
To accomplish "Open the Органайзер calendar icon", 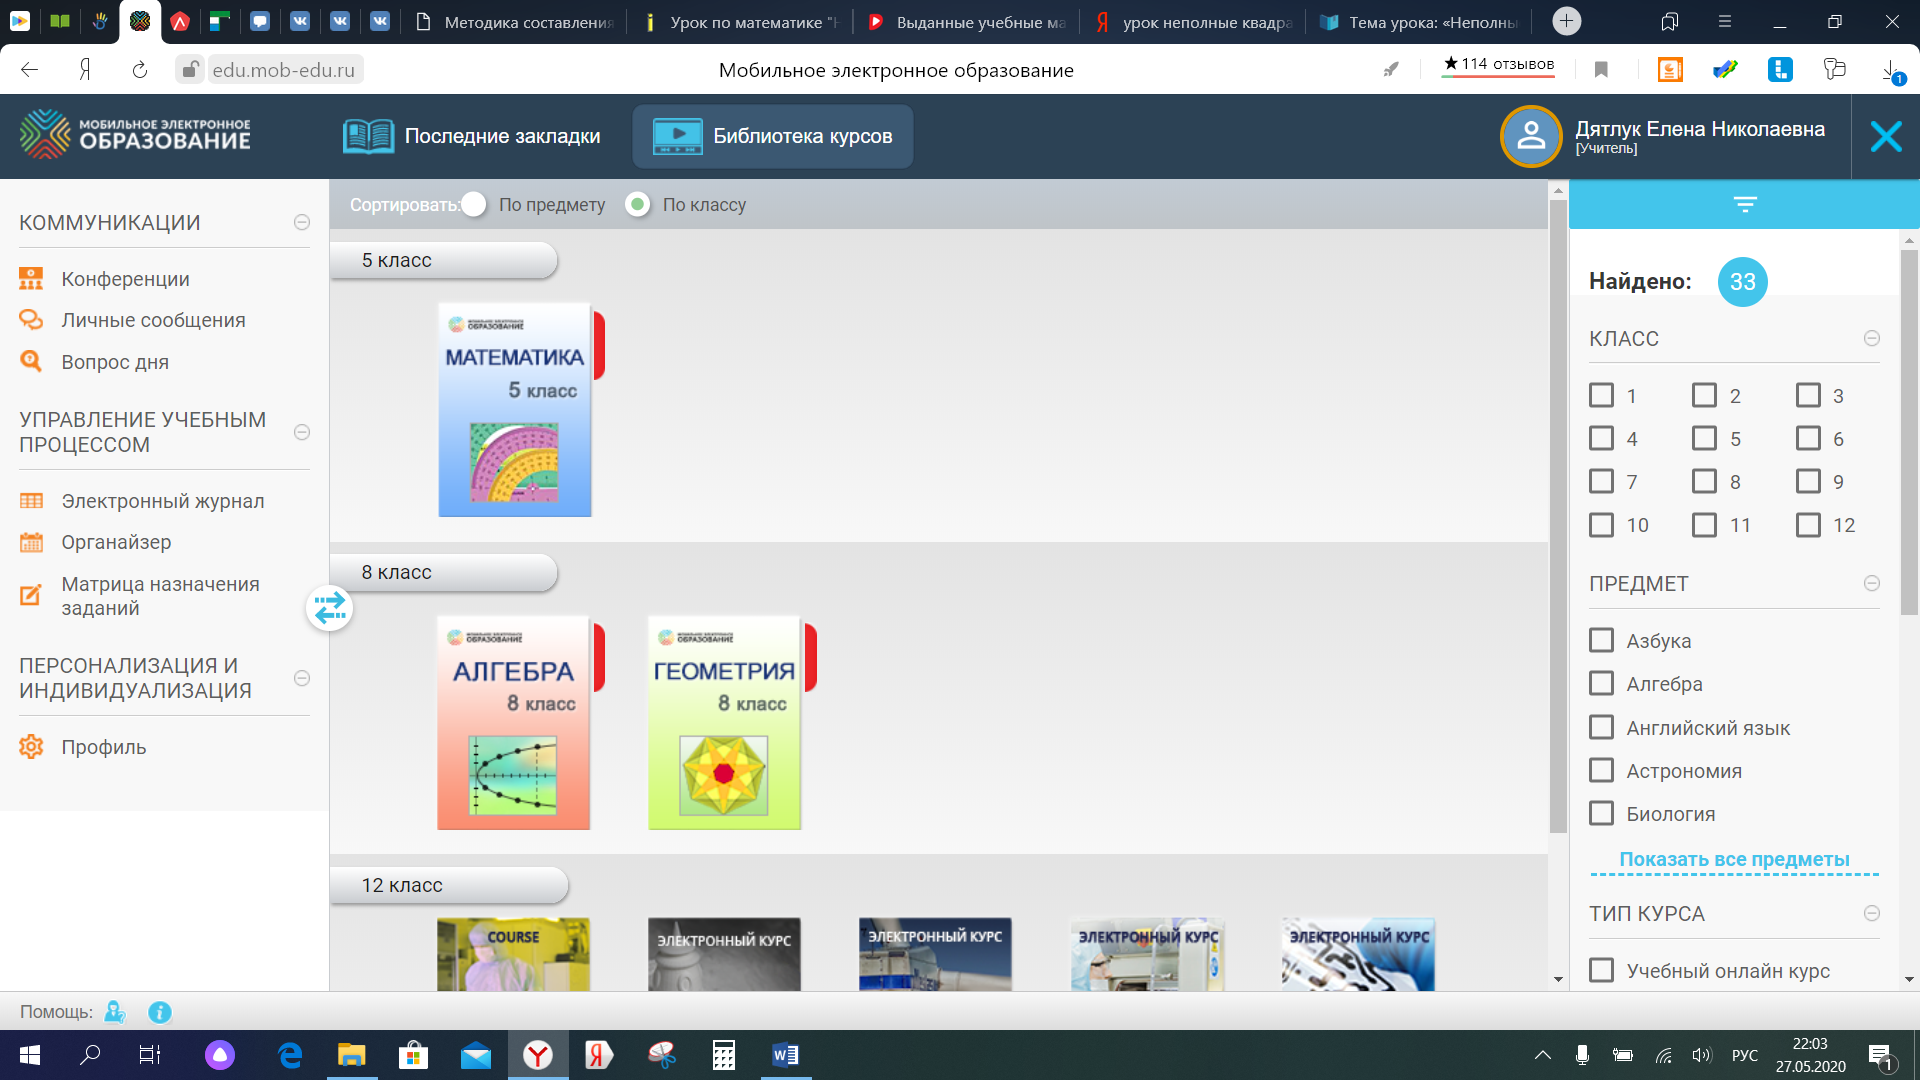I will point(31,542).
